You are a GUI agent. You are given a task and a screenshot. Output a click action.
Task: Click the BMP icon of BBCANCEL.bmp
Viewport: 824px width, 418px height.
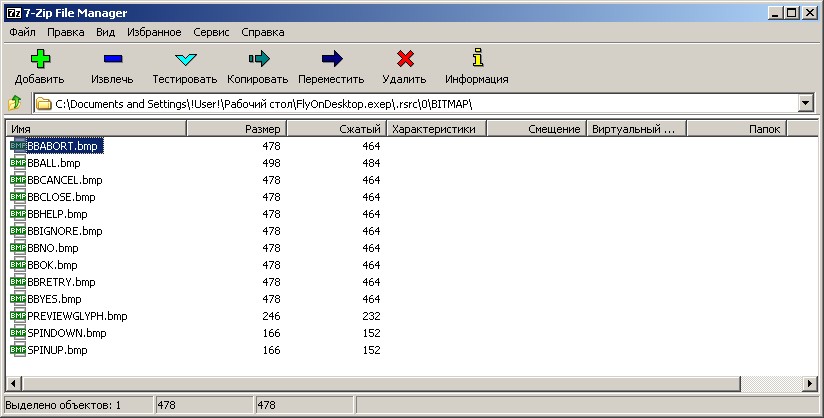pyautogui.click(x=18, y=180)
